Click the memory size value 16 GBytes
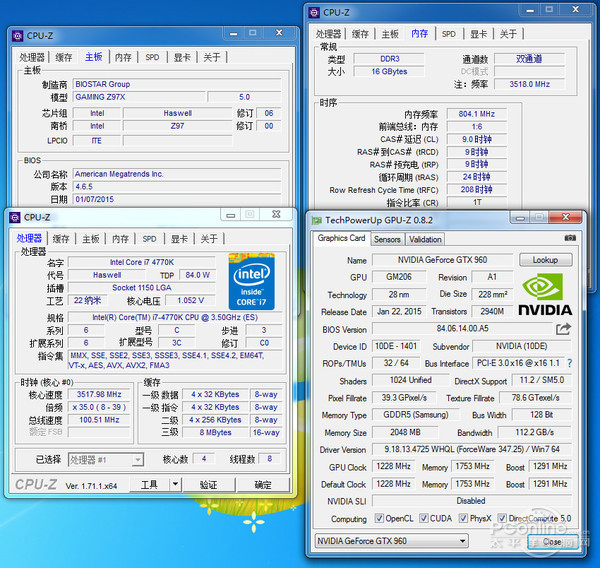The image size is (600, 568). coord(389,72)
